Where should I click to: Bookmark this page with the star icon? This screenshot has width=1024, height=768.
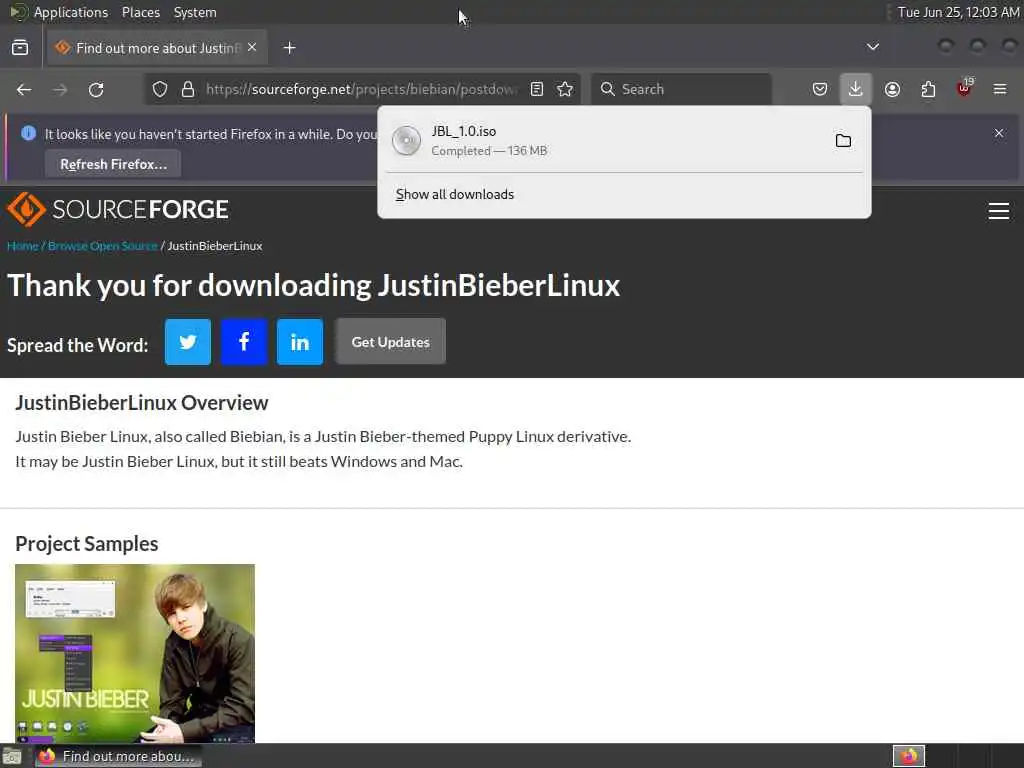pyautogui.click(x=566, y=89)
